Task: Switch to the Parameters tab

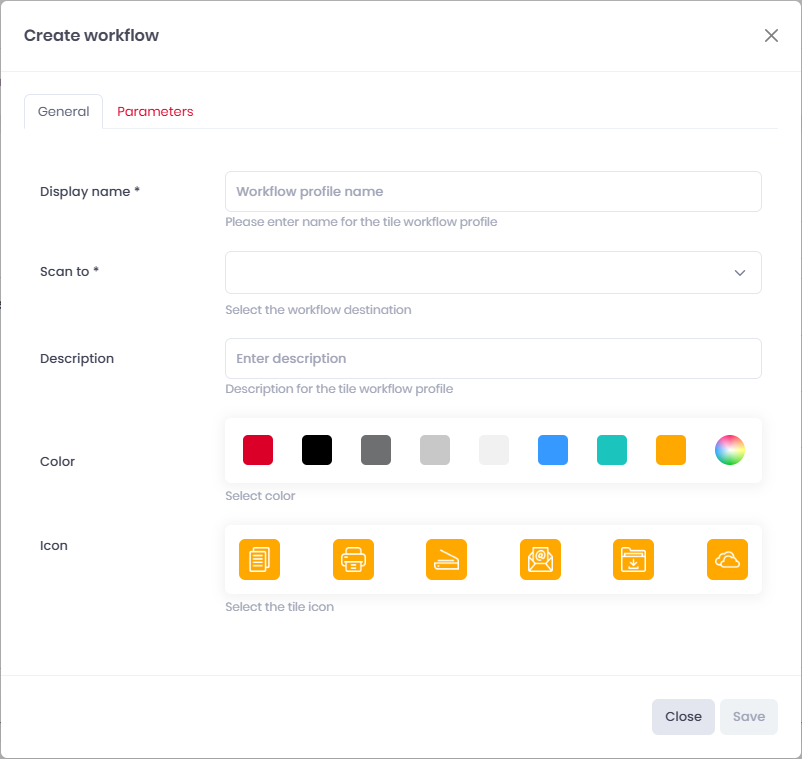Action: click(155, 111)
